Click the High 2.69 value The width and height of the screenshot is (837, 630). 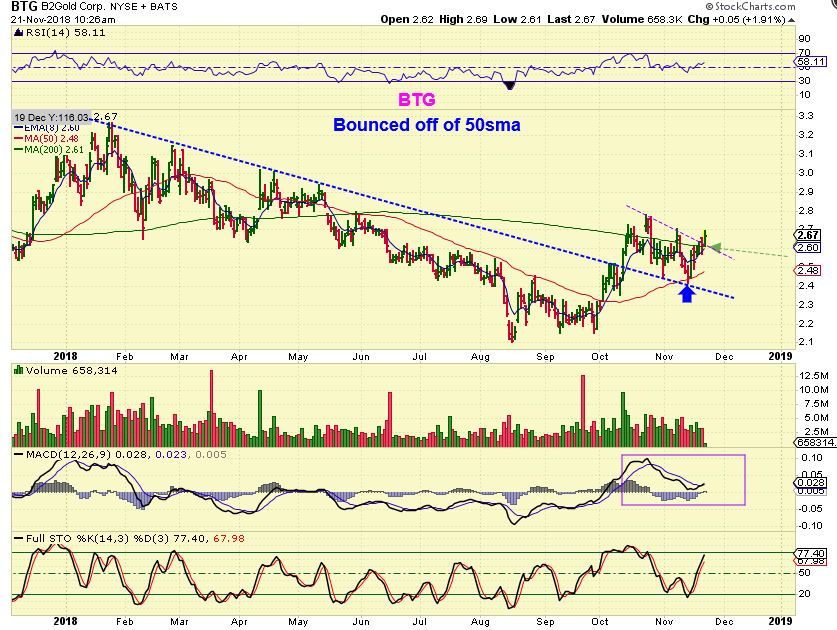(x=463, y=20)
